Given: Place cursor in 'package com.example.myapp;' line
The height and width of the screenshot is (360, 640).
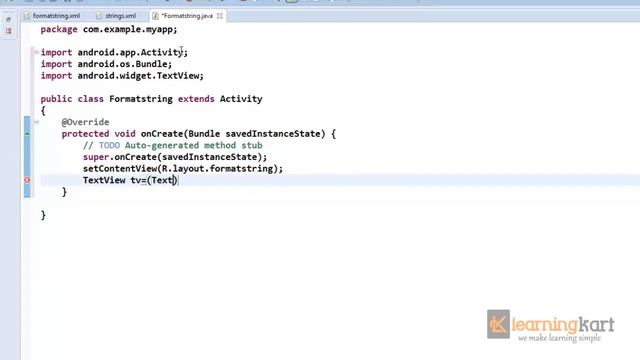Looking at the screenshot, I should coord(109,29).
